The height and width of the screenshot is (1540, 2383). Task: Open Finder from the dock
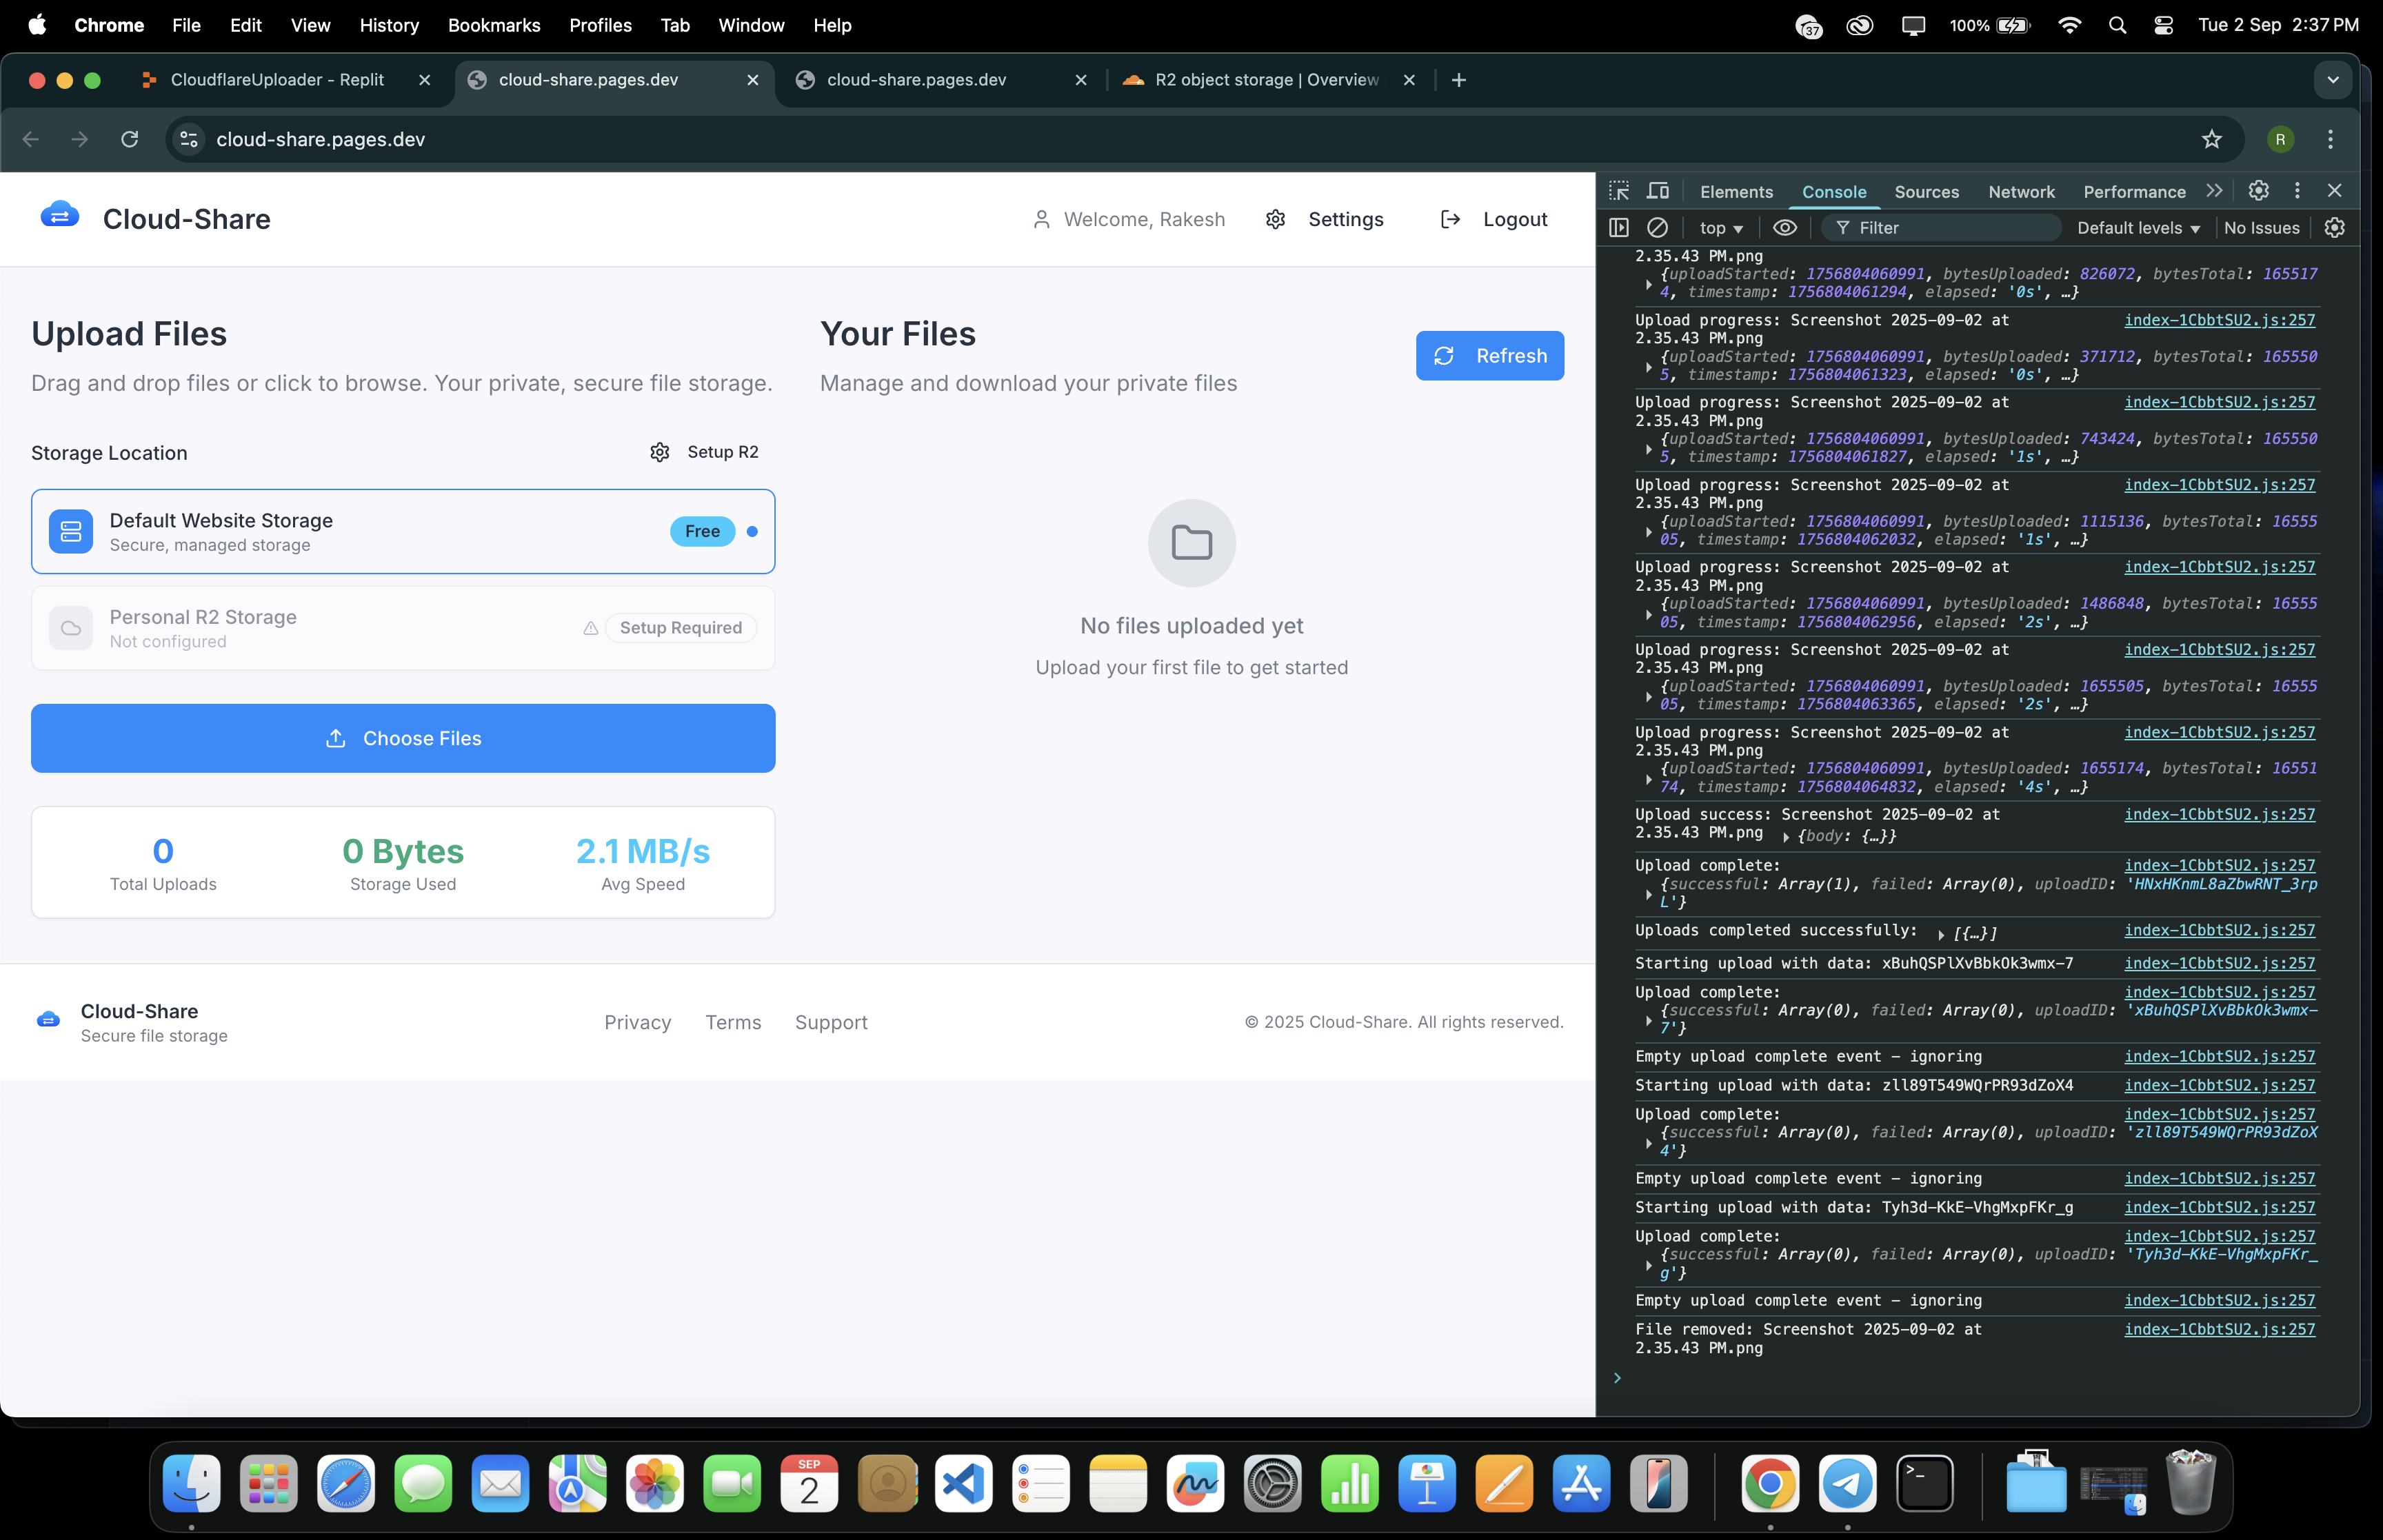click(191, 1484)
